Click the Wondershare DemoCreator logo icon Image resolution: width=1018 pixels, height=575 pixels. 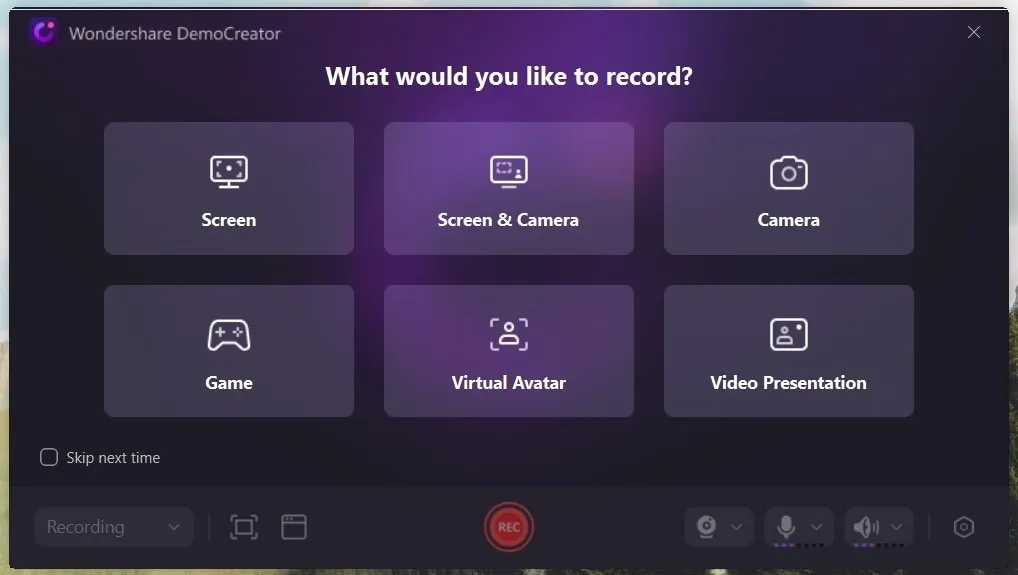pos(43,32)
